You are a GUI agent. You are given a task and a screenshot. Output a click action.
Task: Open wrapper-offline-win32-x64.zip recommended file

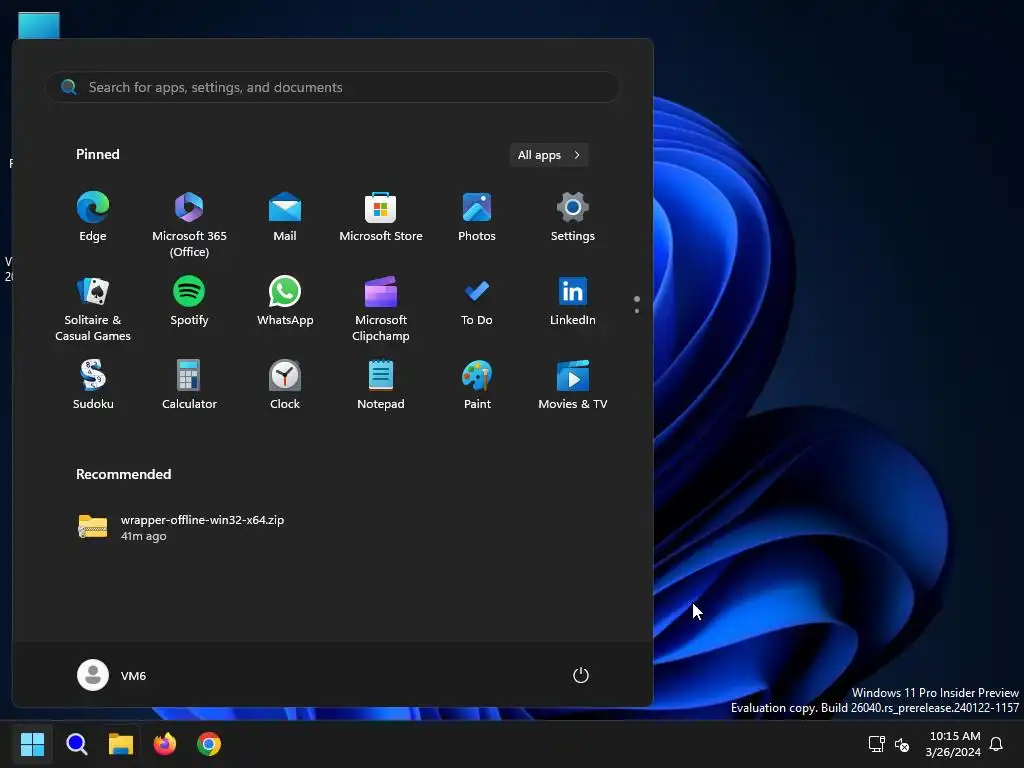coord(180,527)
